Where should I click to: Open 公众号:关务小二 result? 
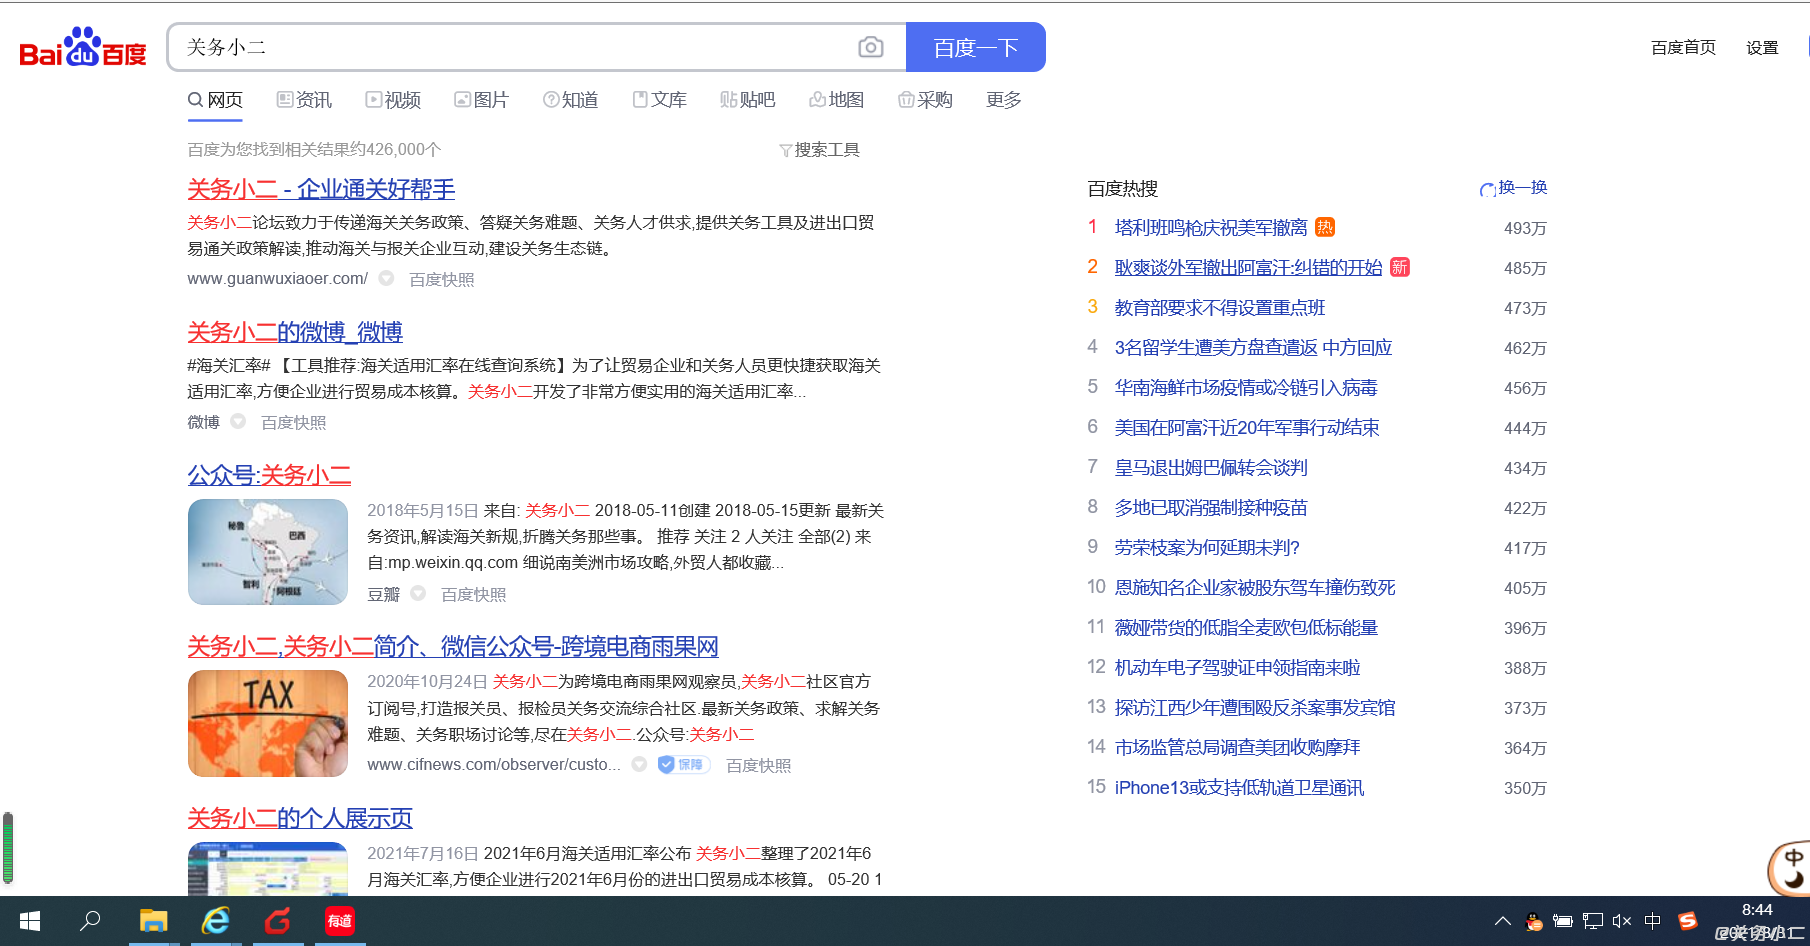[x=269, y=475]
